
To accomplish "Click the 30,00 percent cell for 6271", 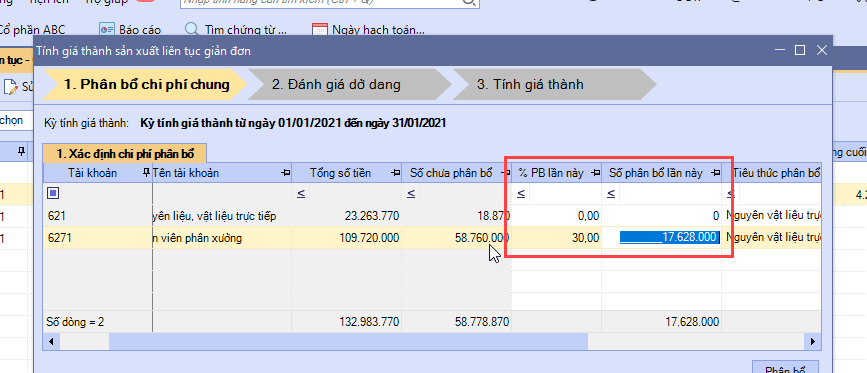I will click(x=556, y=238).
